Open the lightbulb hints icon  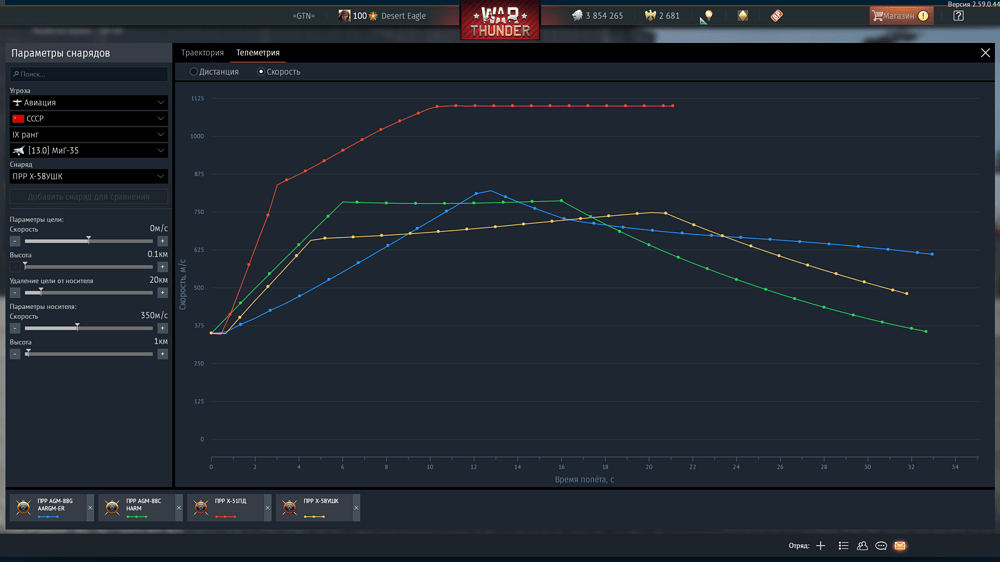(706, 17)
